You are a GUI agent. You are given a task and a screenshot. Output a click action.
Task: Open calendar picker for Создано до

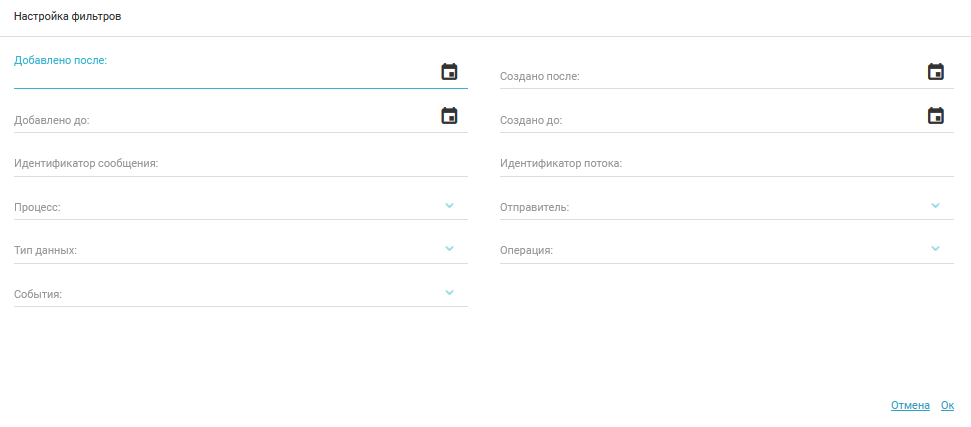pos(935,115)
